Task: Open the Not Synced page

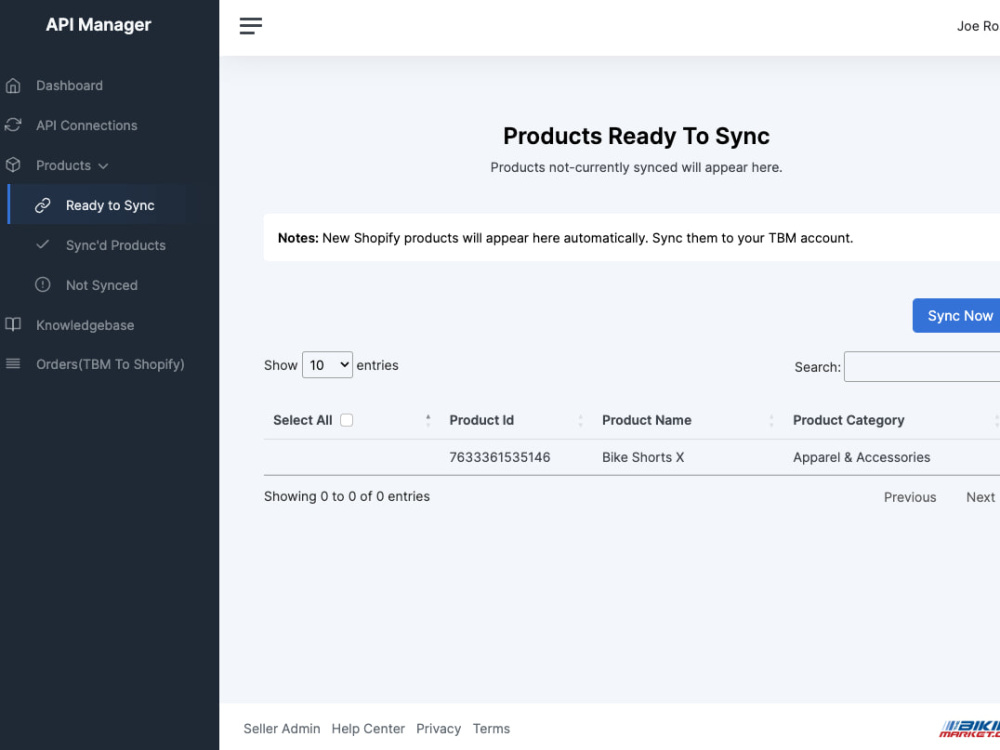Action: click(x=102, y=285)
